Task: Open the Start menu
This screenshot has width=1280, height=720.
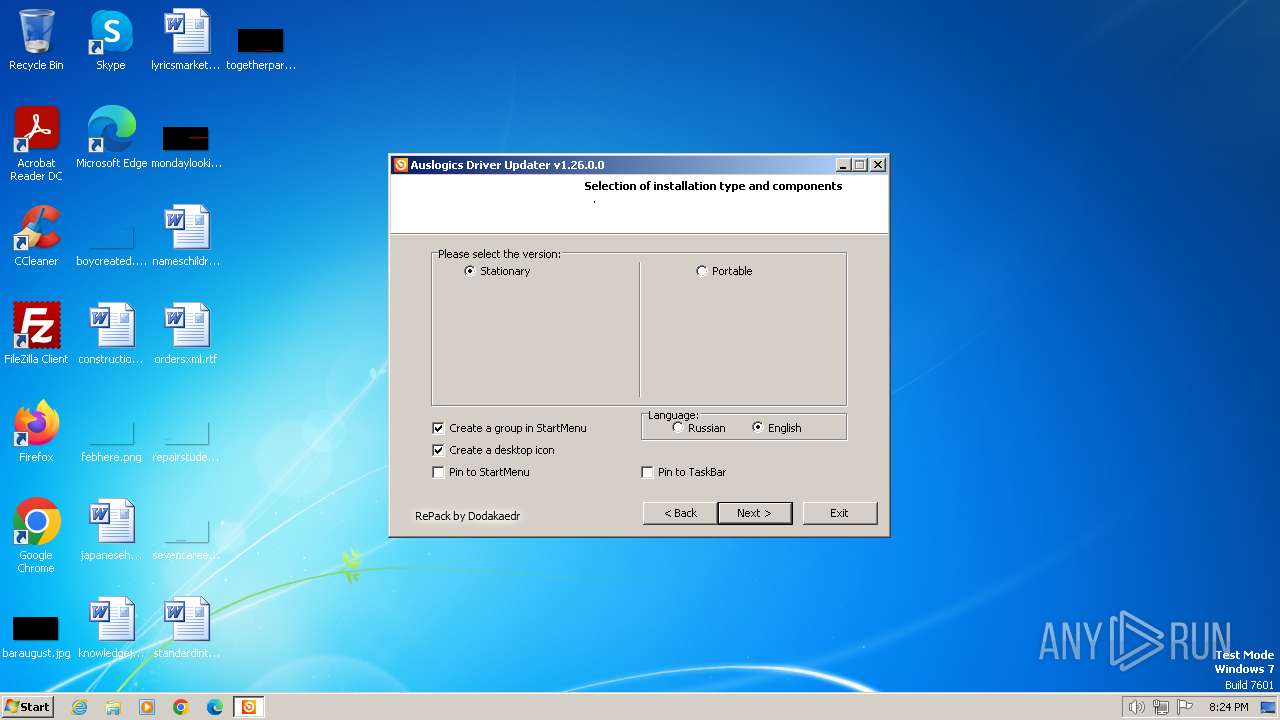Action: click(x=28, y=707)
